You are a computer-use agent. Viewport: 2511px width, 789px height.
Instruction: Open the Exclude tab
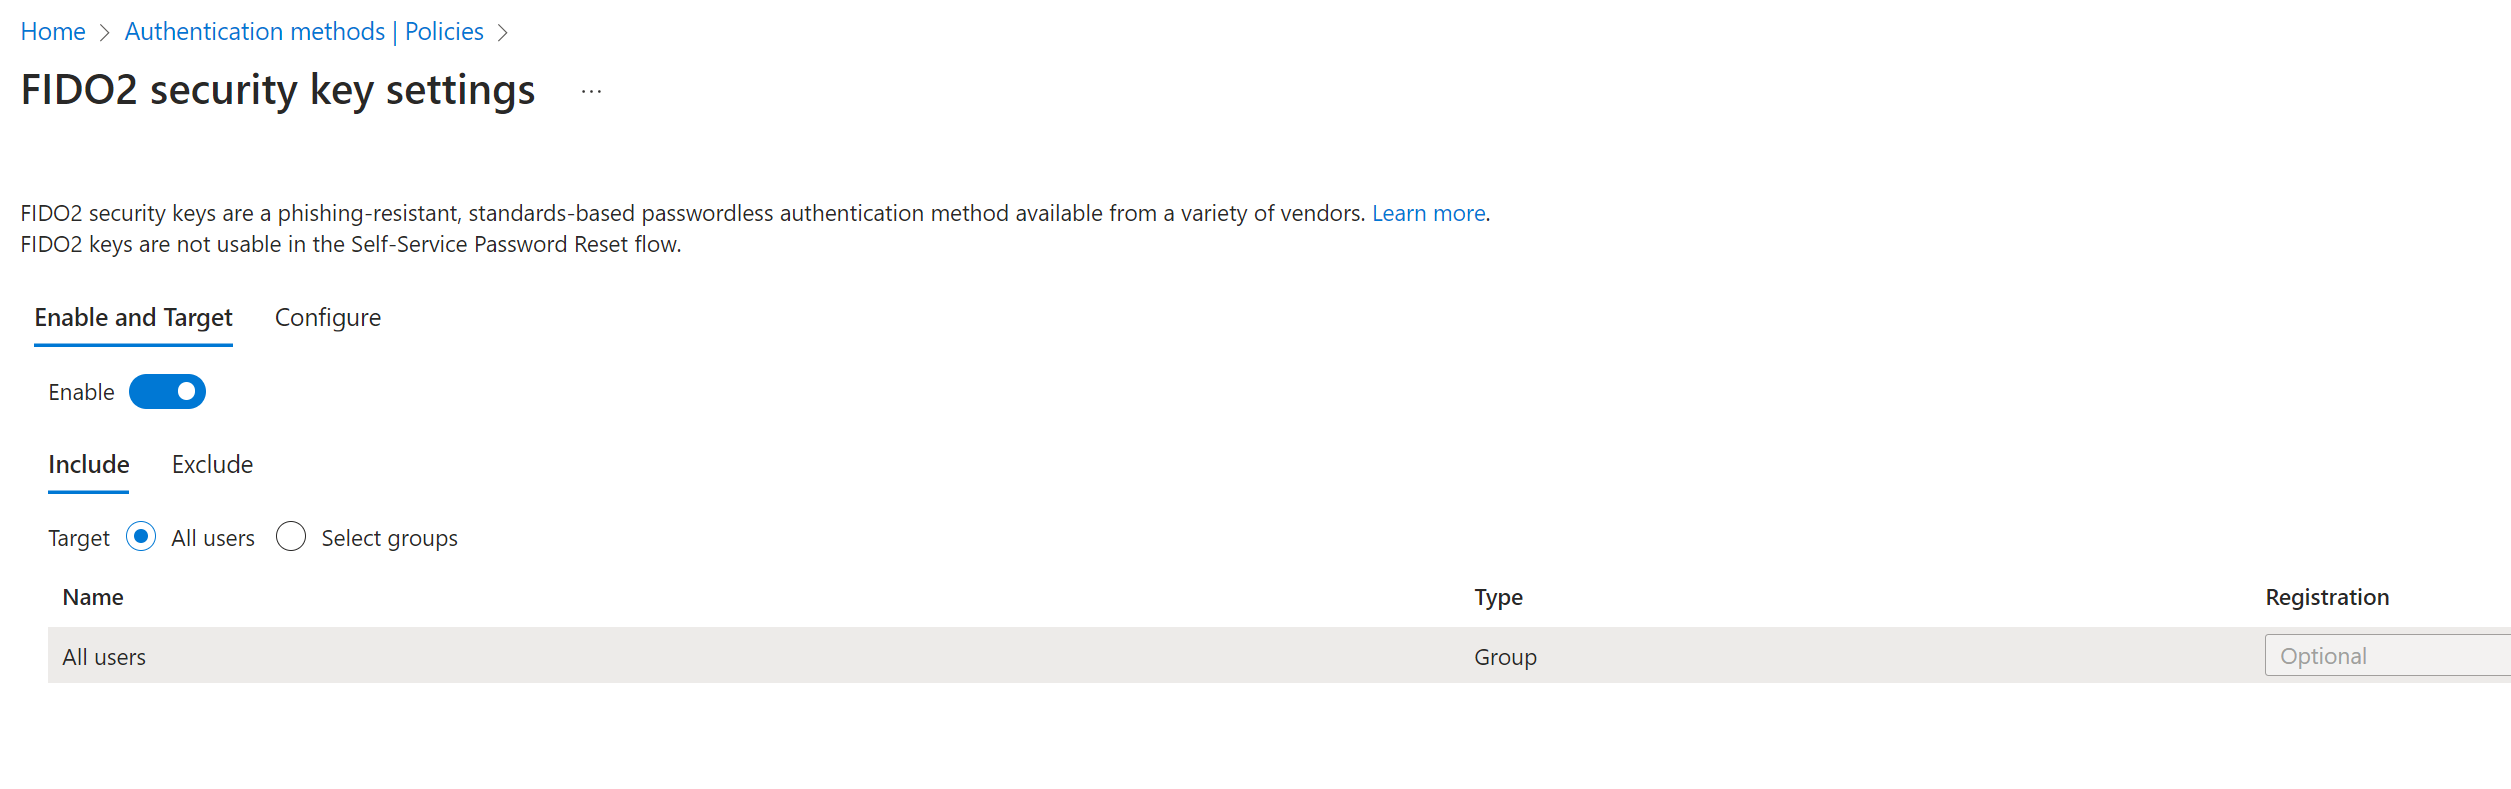click(212, 465)
